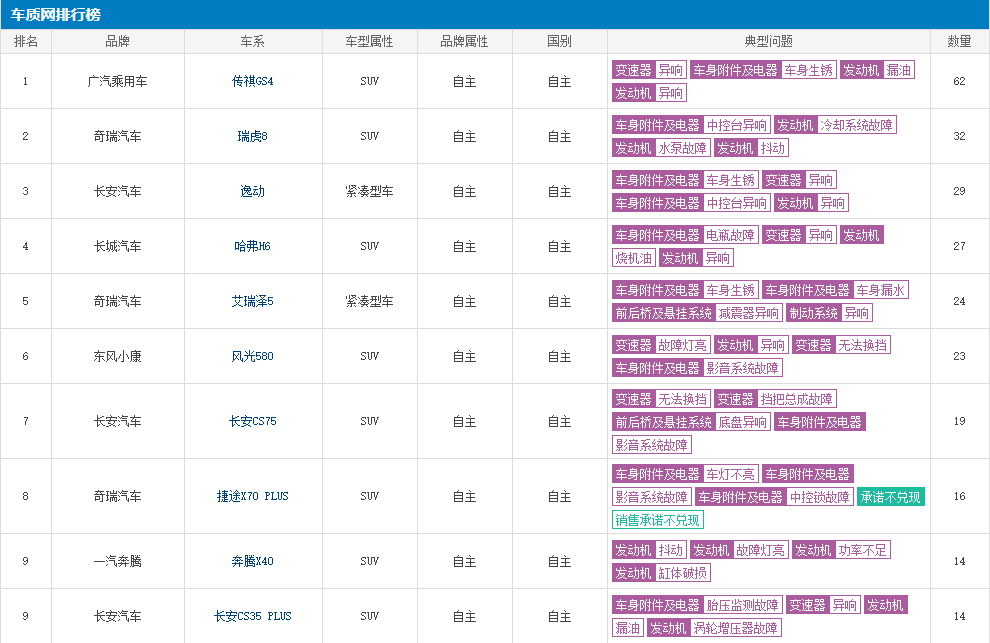The width and height of the screenshot is (990, 643).
Task: Select the 车型属性 column header
Action: pos(369,41)
